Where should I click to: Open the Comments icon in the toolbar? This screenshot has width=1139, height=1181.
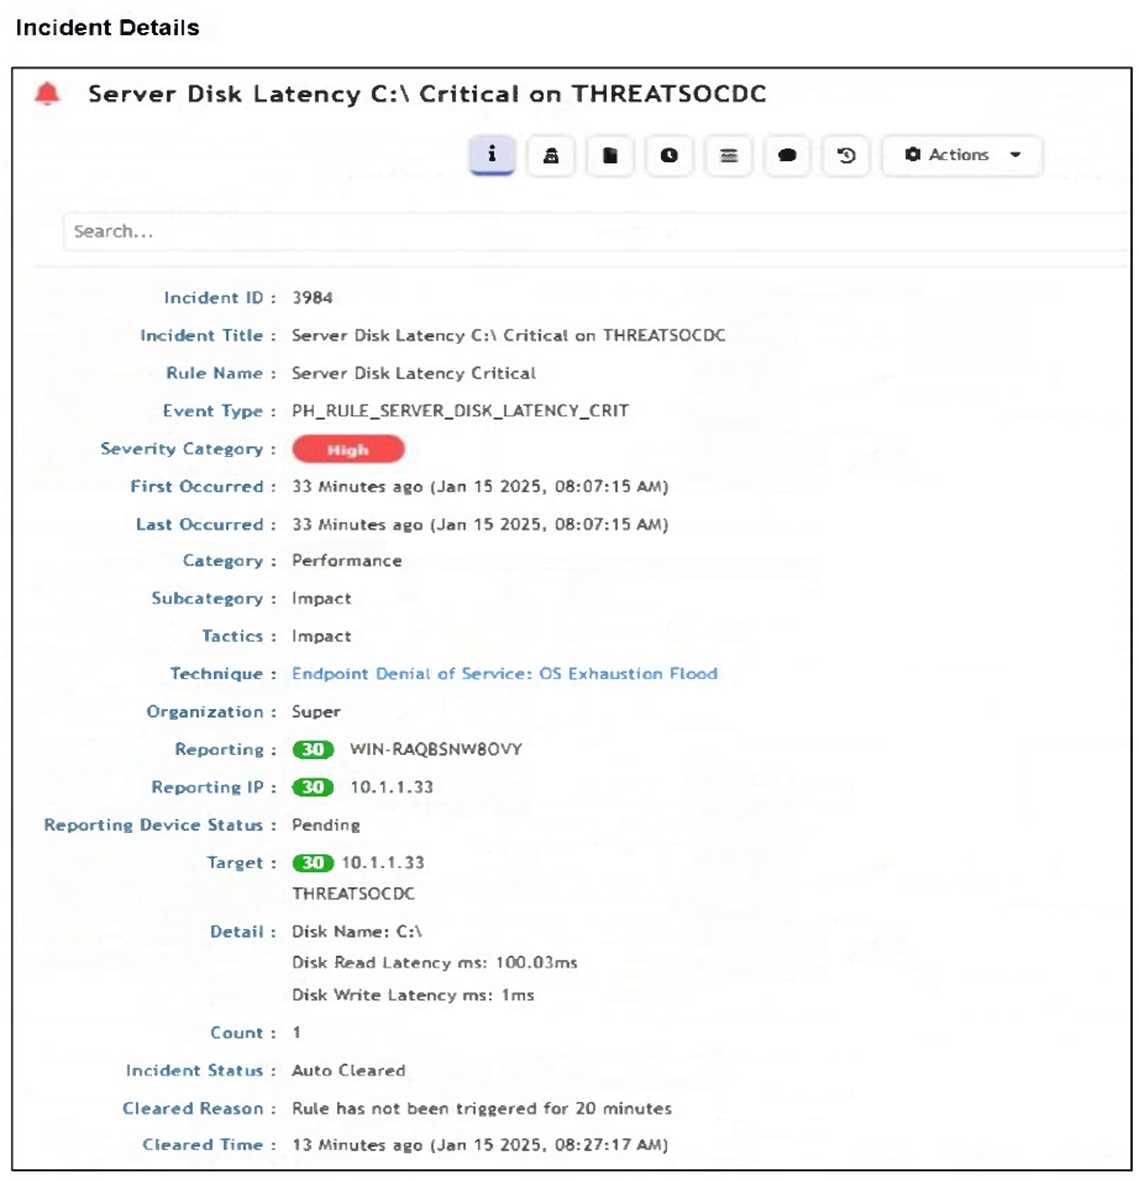[x=787, y=155]
